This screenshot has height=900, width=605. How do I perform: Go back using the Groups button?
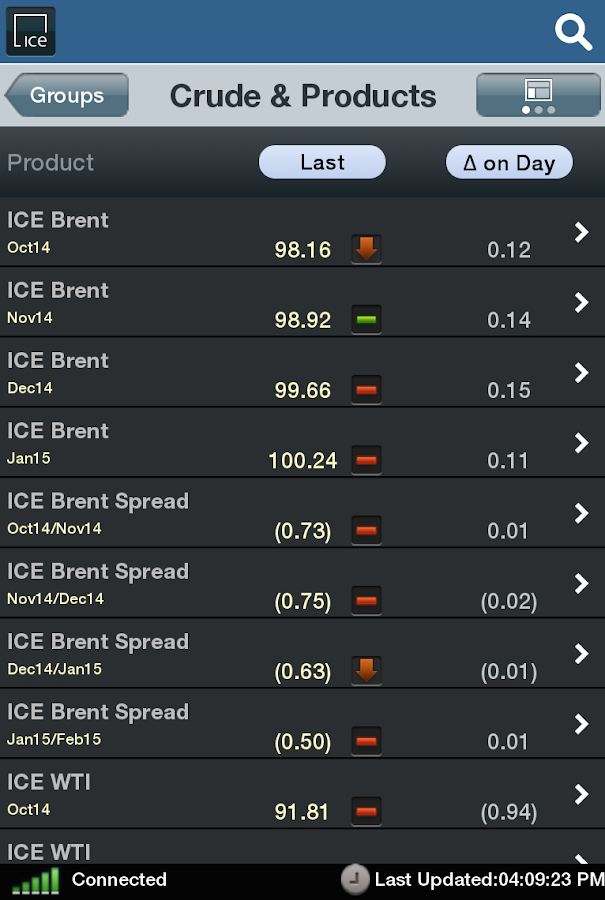(x=66, y=95)
